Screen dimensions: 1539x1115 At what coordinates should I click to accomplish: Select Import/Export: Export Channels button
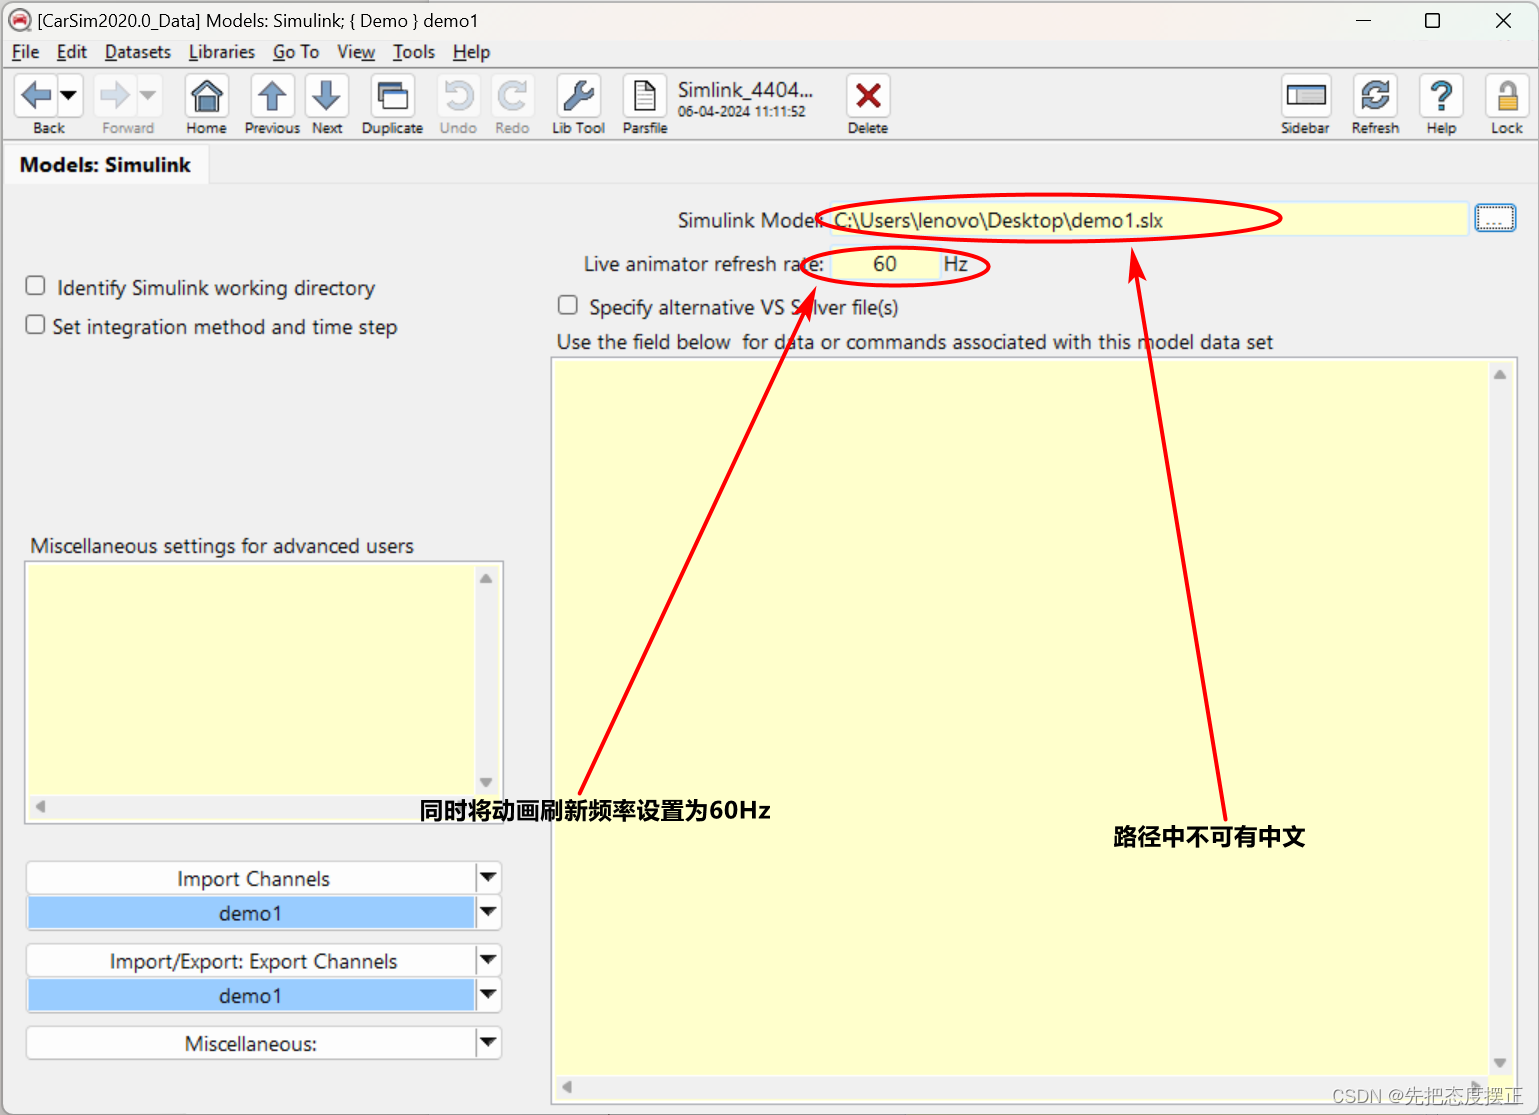pyautogui.click(x=252, y=960)
